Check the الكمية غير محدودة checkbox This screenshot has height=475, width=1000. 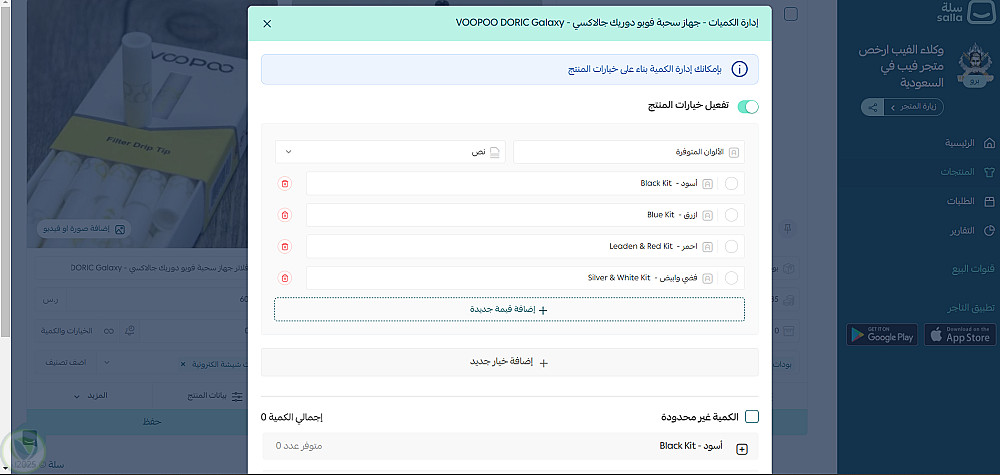click(x=752, y=417)
